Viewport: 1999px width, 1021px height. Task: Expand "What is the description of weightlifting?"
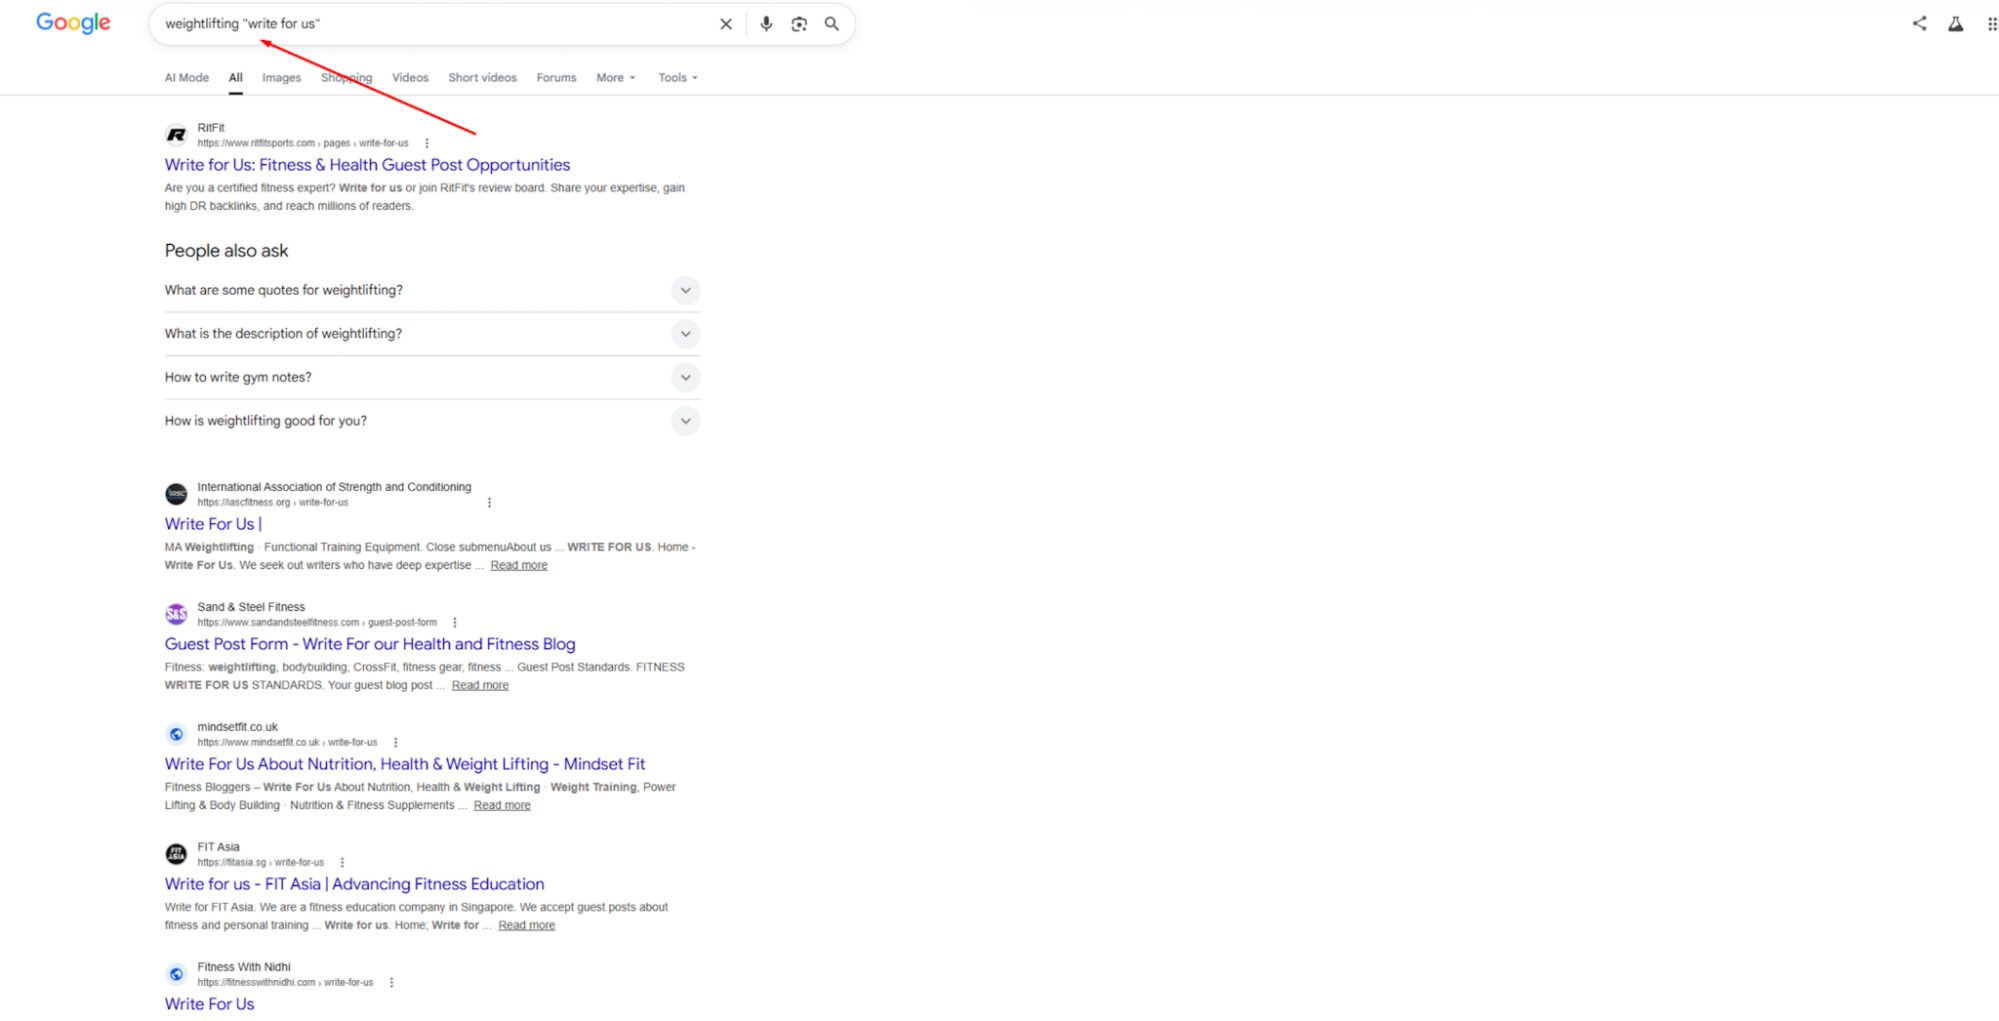pyautogui.click(x=432, y=334)
